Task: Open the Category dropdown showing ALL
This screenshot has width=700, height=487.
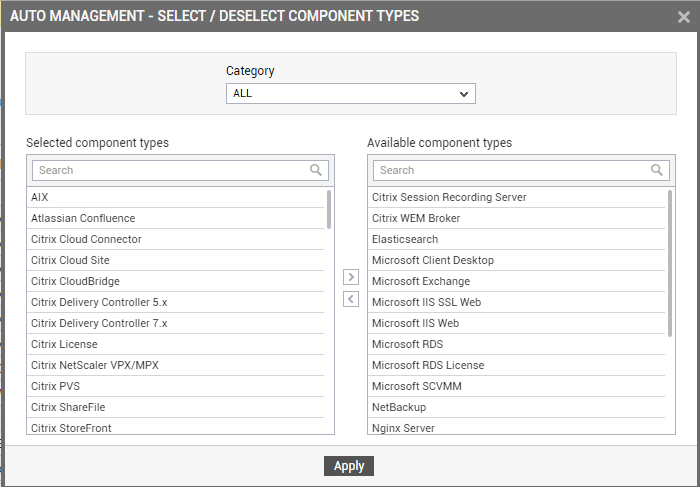Action: click(x=350, y=93)
